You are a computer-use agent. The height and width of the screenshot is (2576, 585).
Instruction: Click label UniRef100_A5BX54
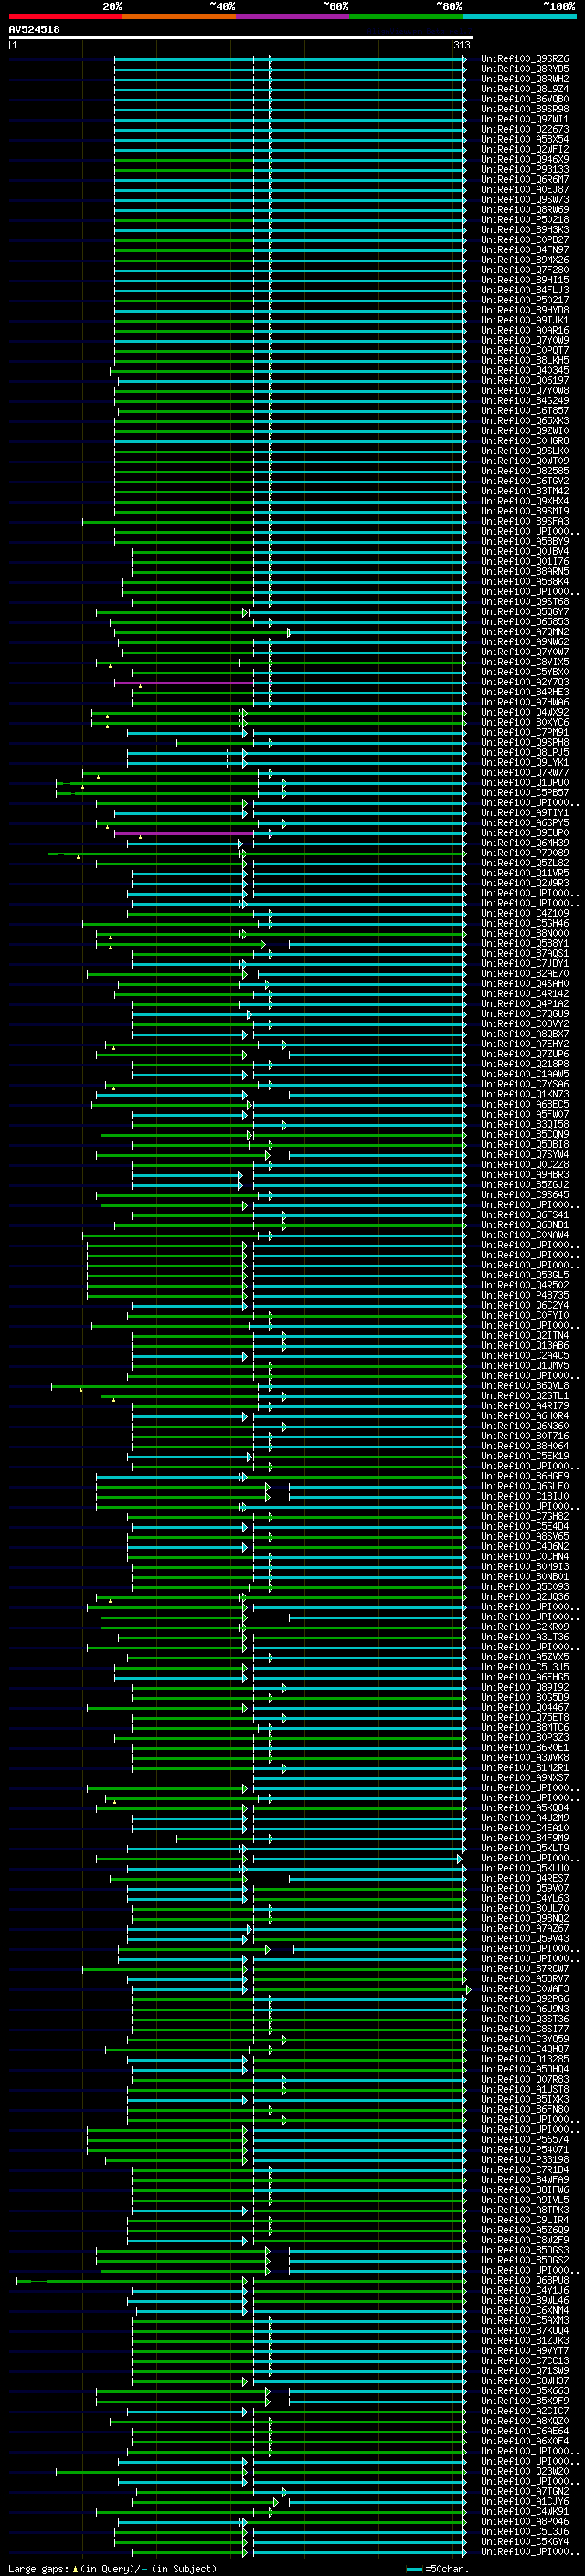tap(525, 139)
